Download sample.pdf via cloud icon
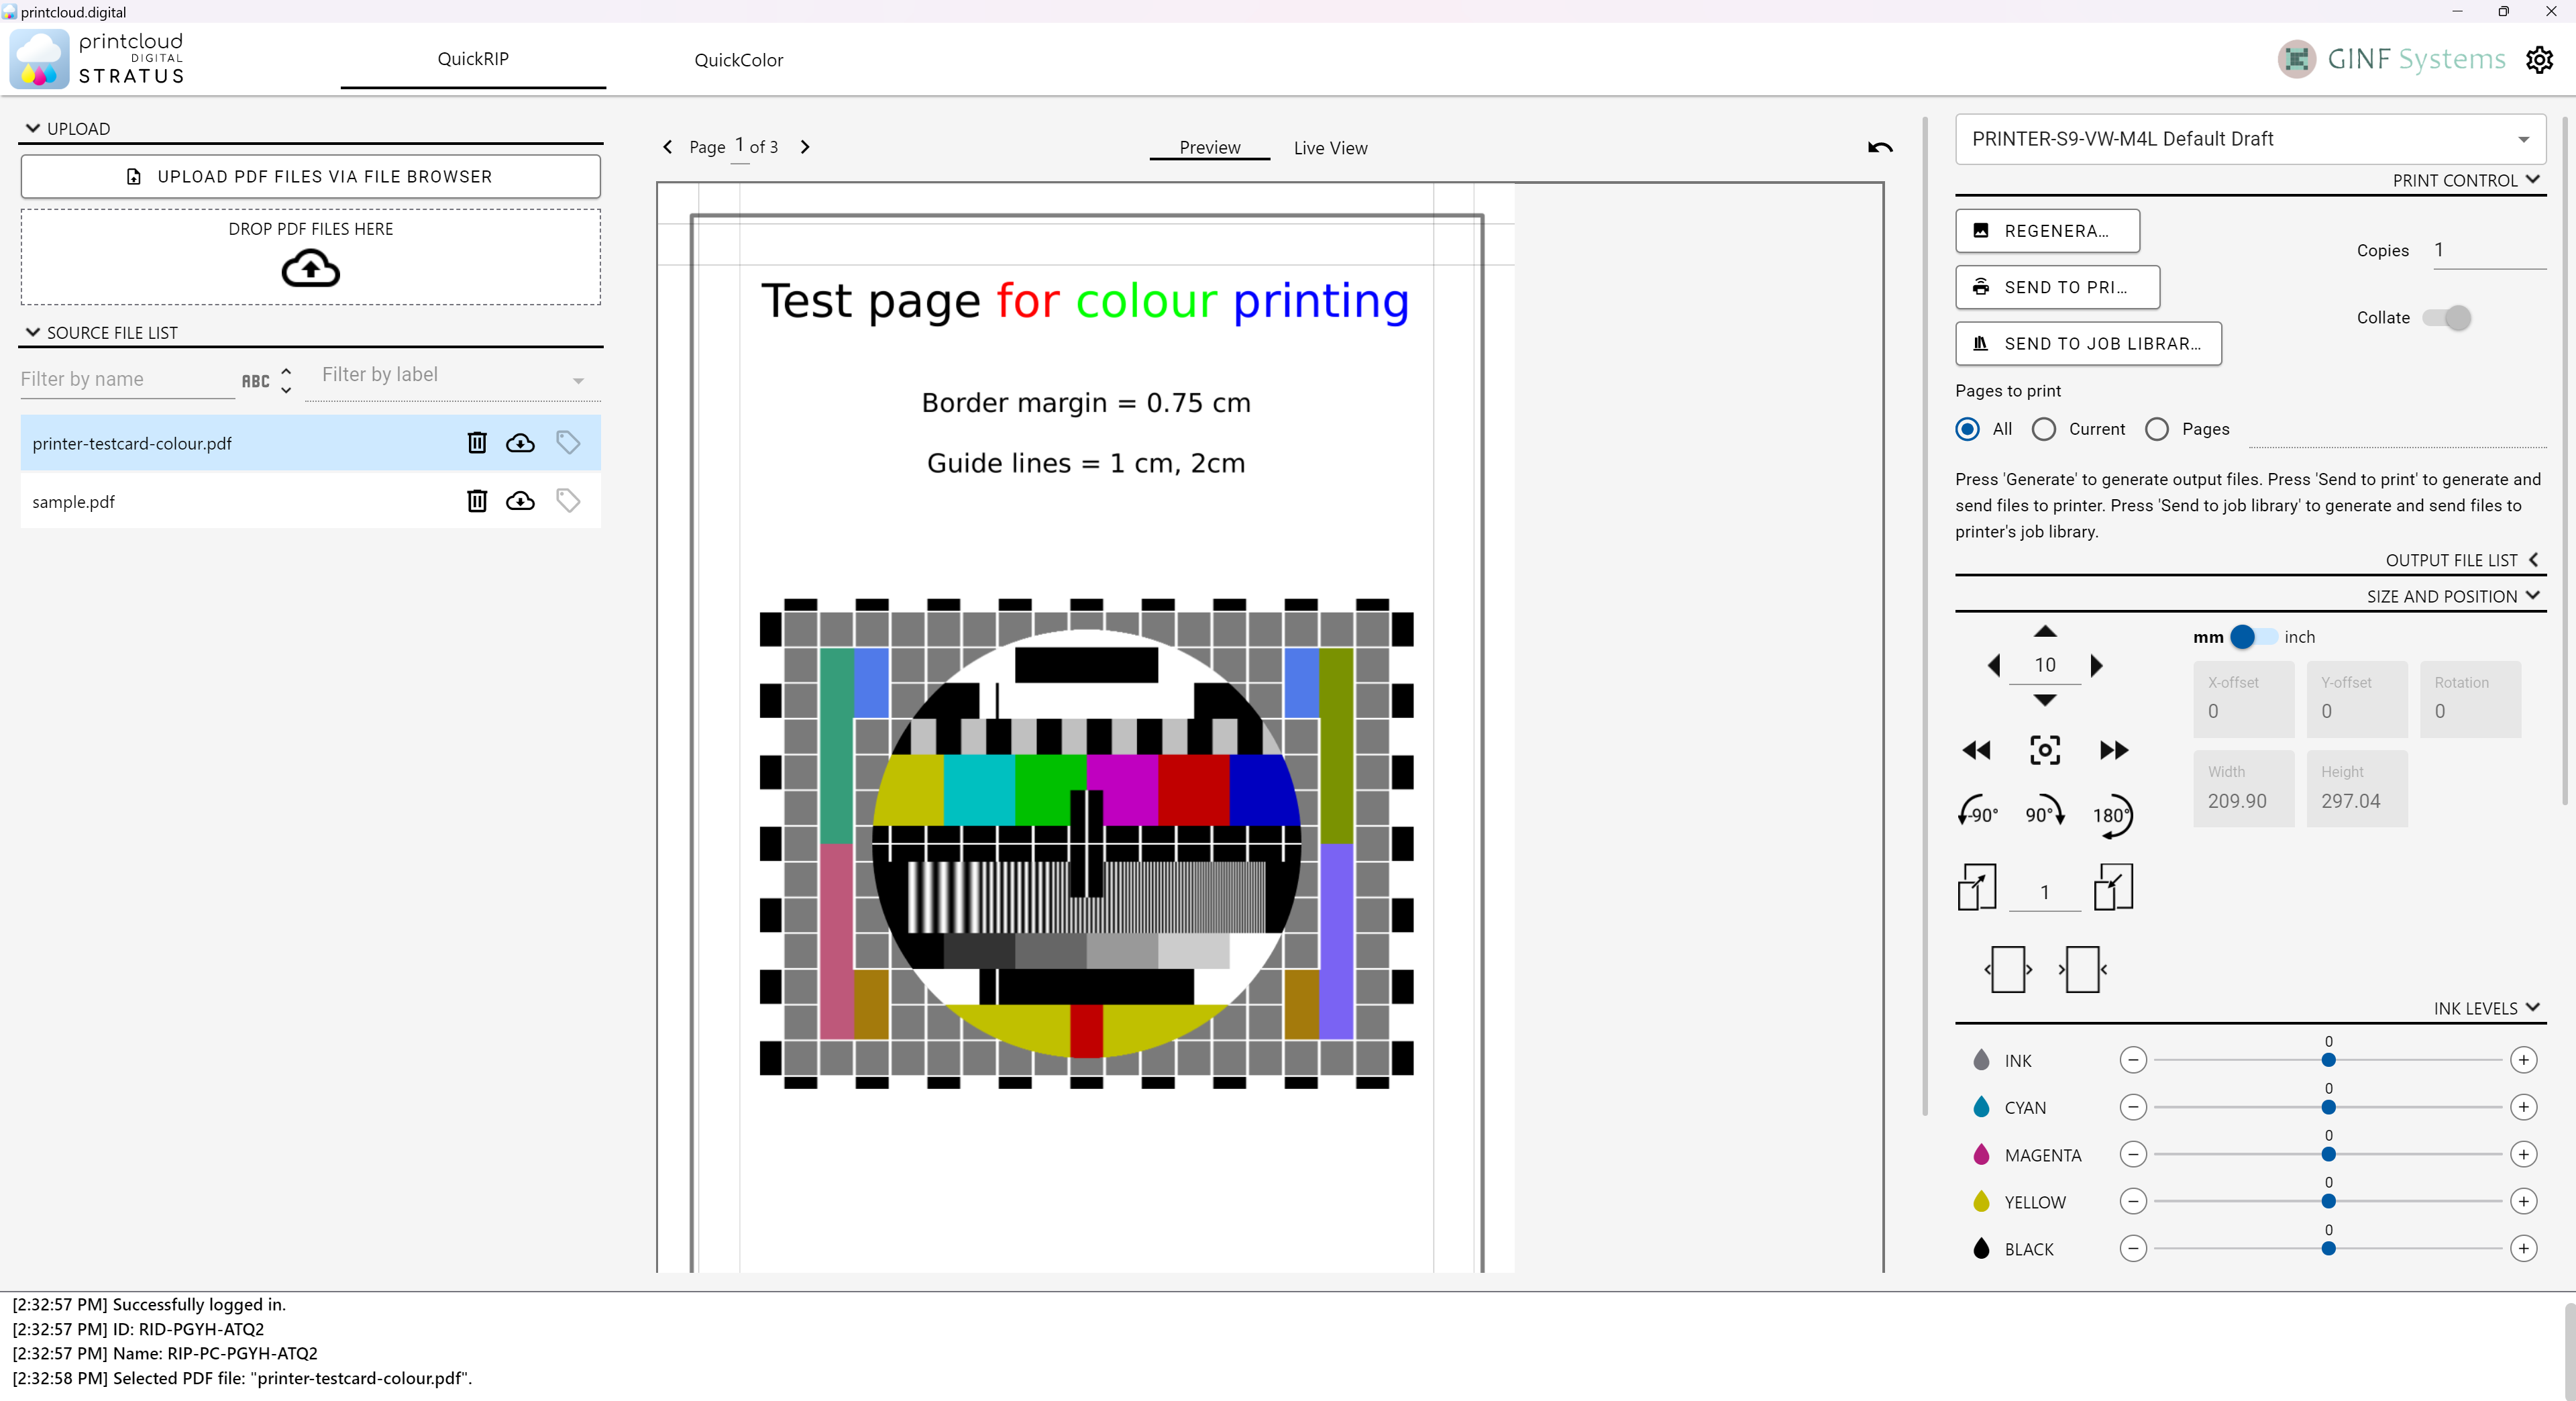Image resolution: width=2576 pixels, height=1401 pixels. coord(520,500)
